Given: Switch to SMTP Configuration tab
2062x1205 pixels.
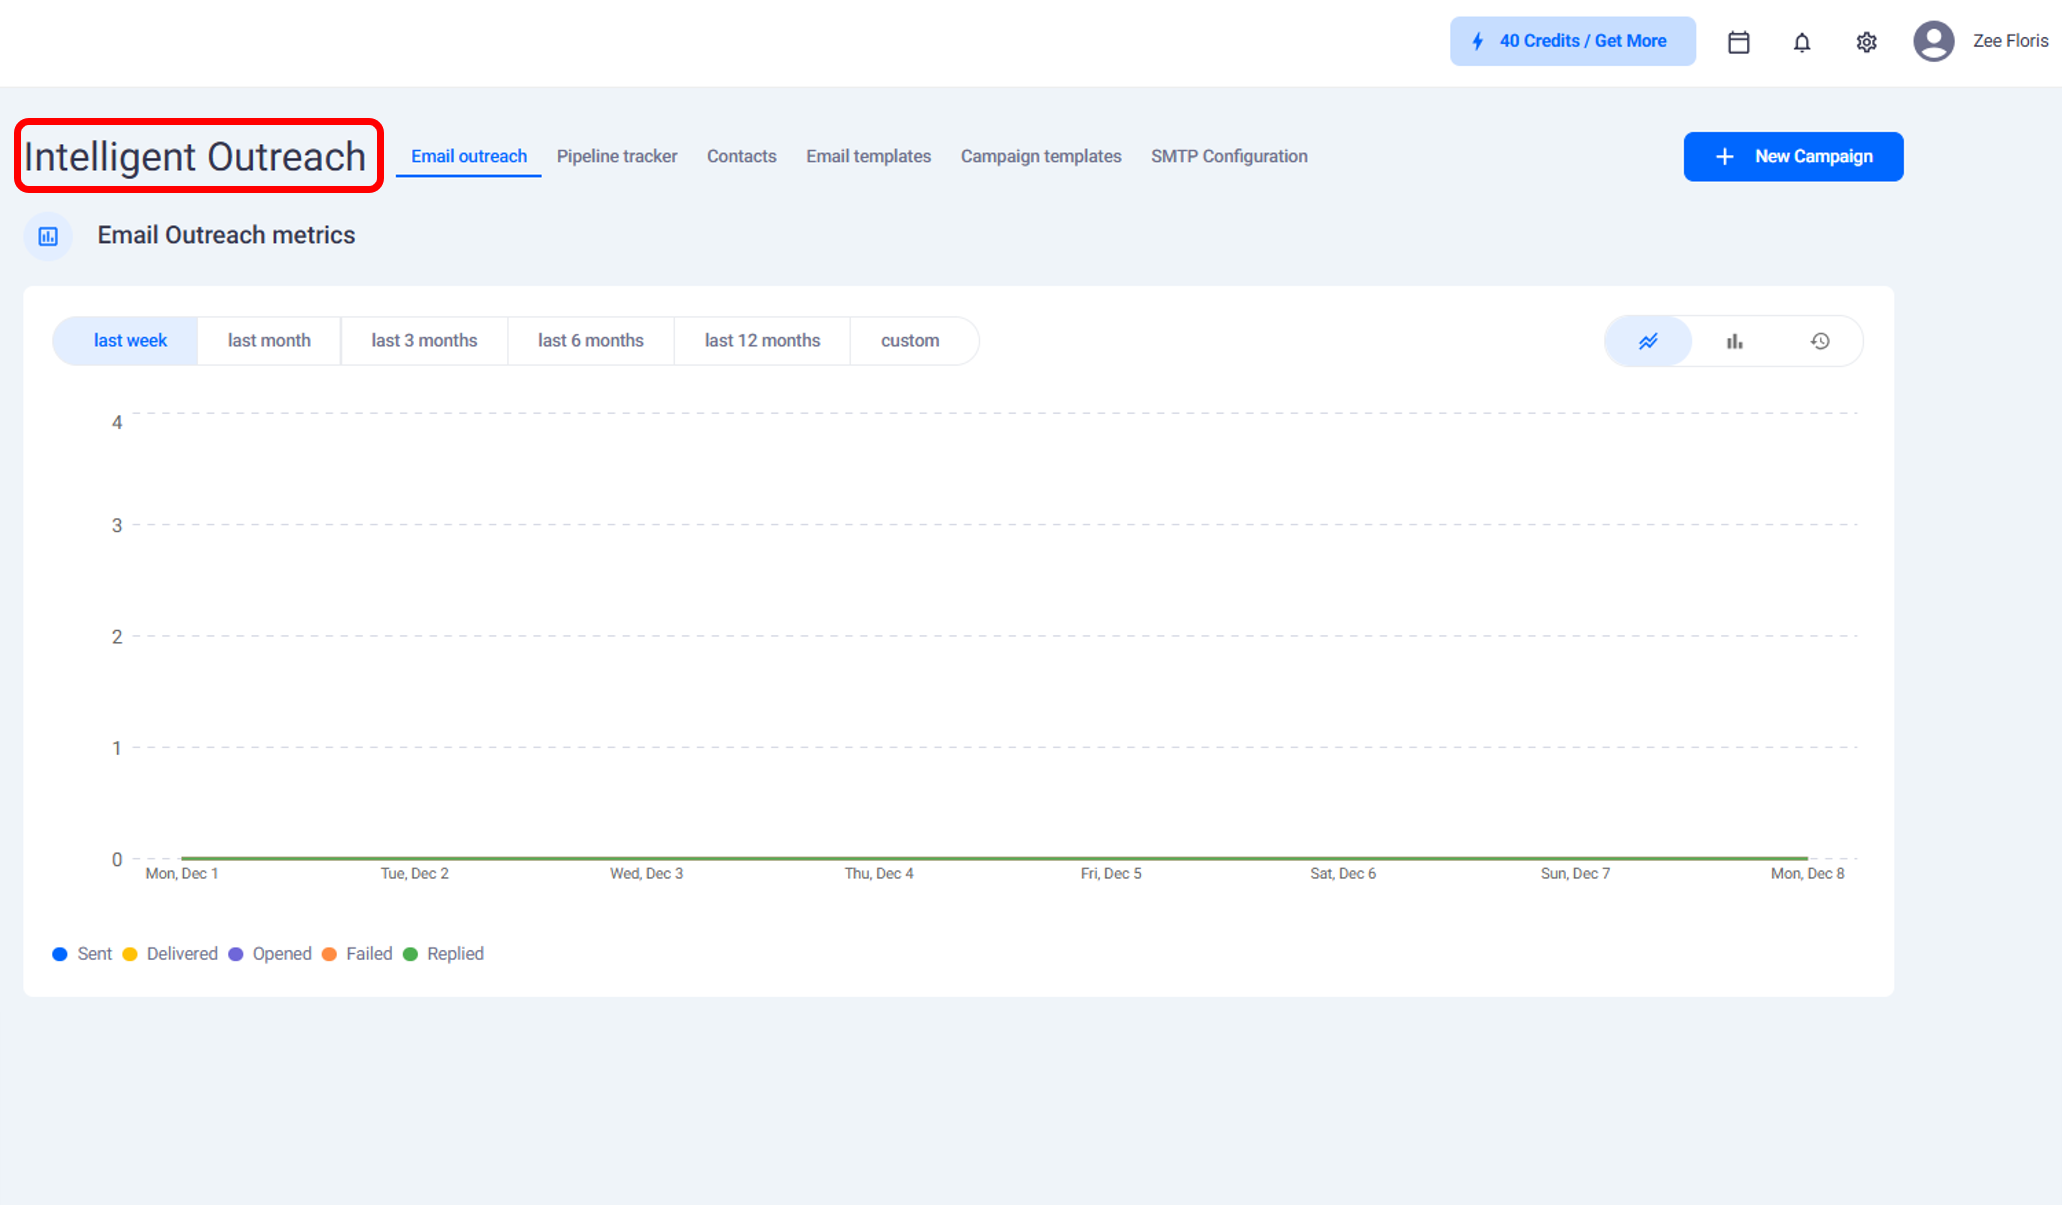Looking at the screenshot, I should (x=1228, y=156).
